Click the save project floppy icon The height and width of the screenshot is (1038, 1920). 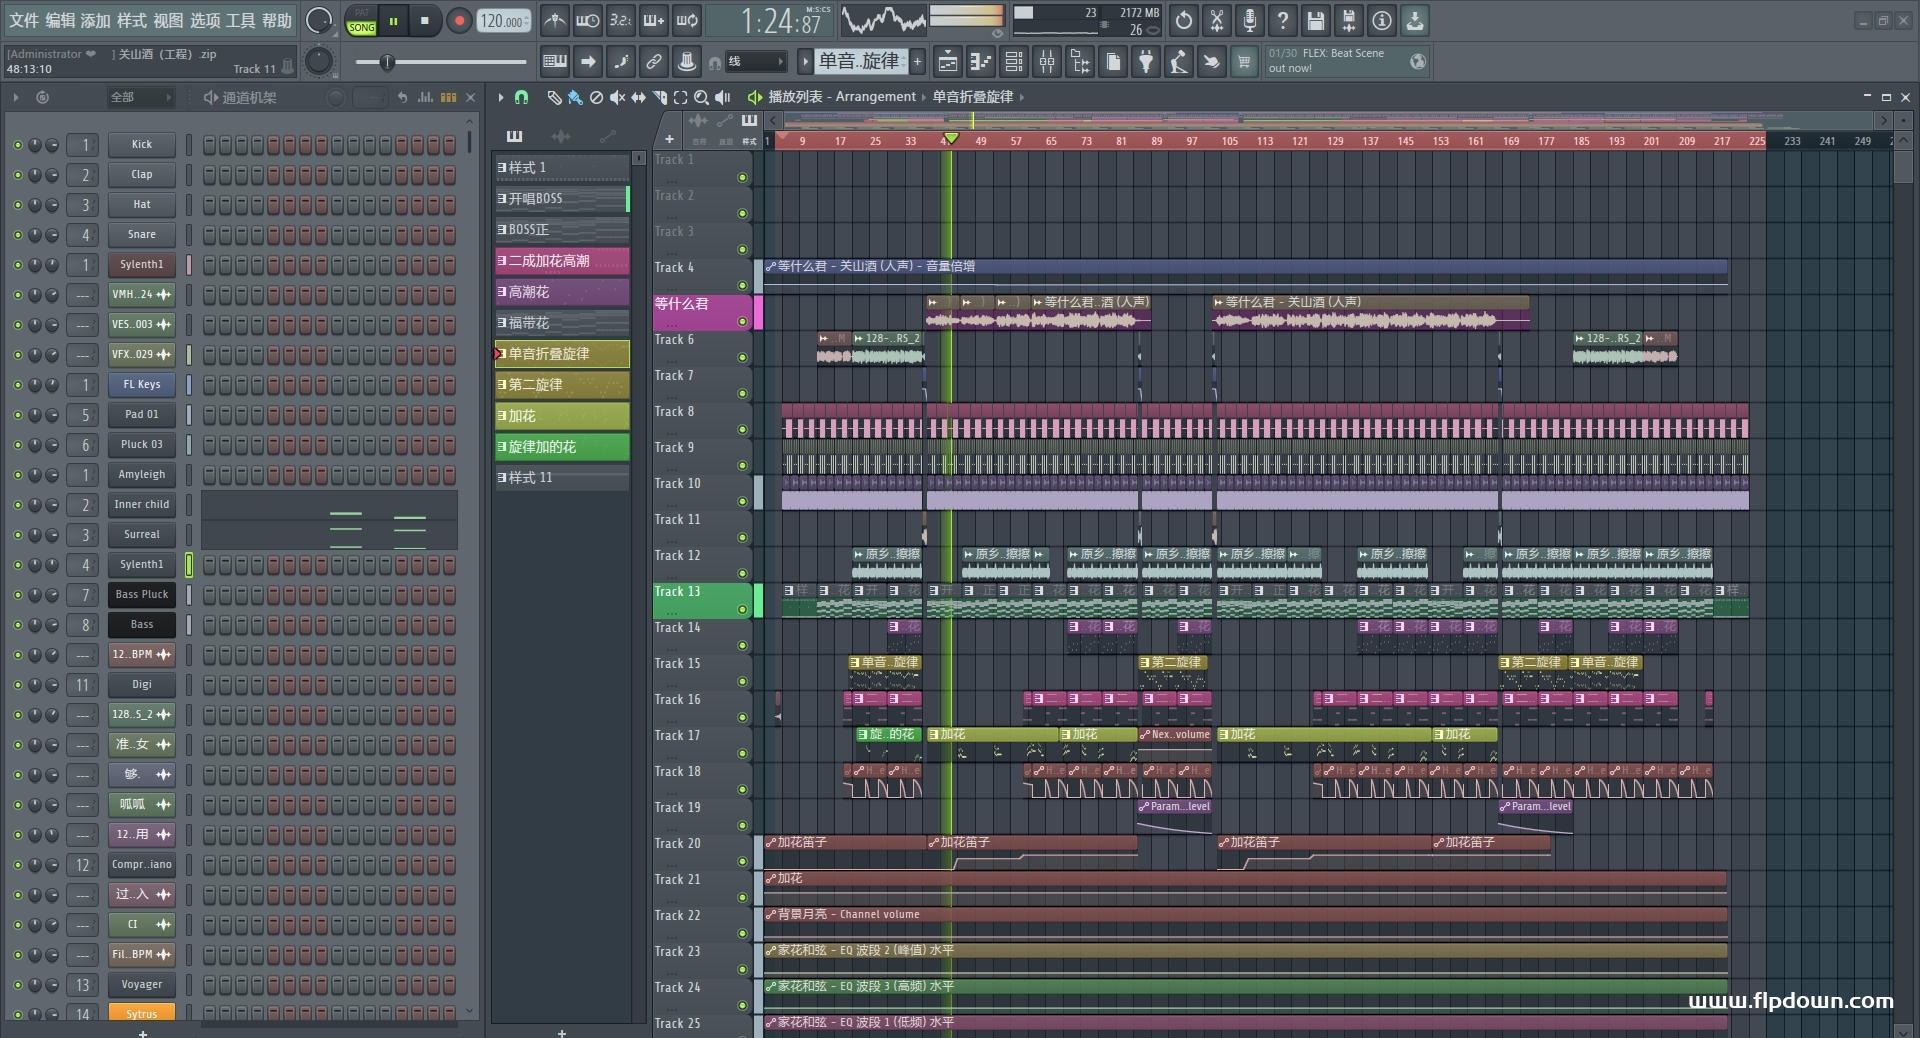1315,21
